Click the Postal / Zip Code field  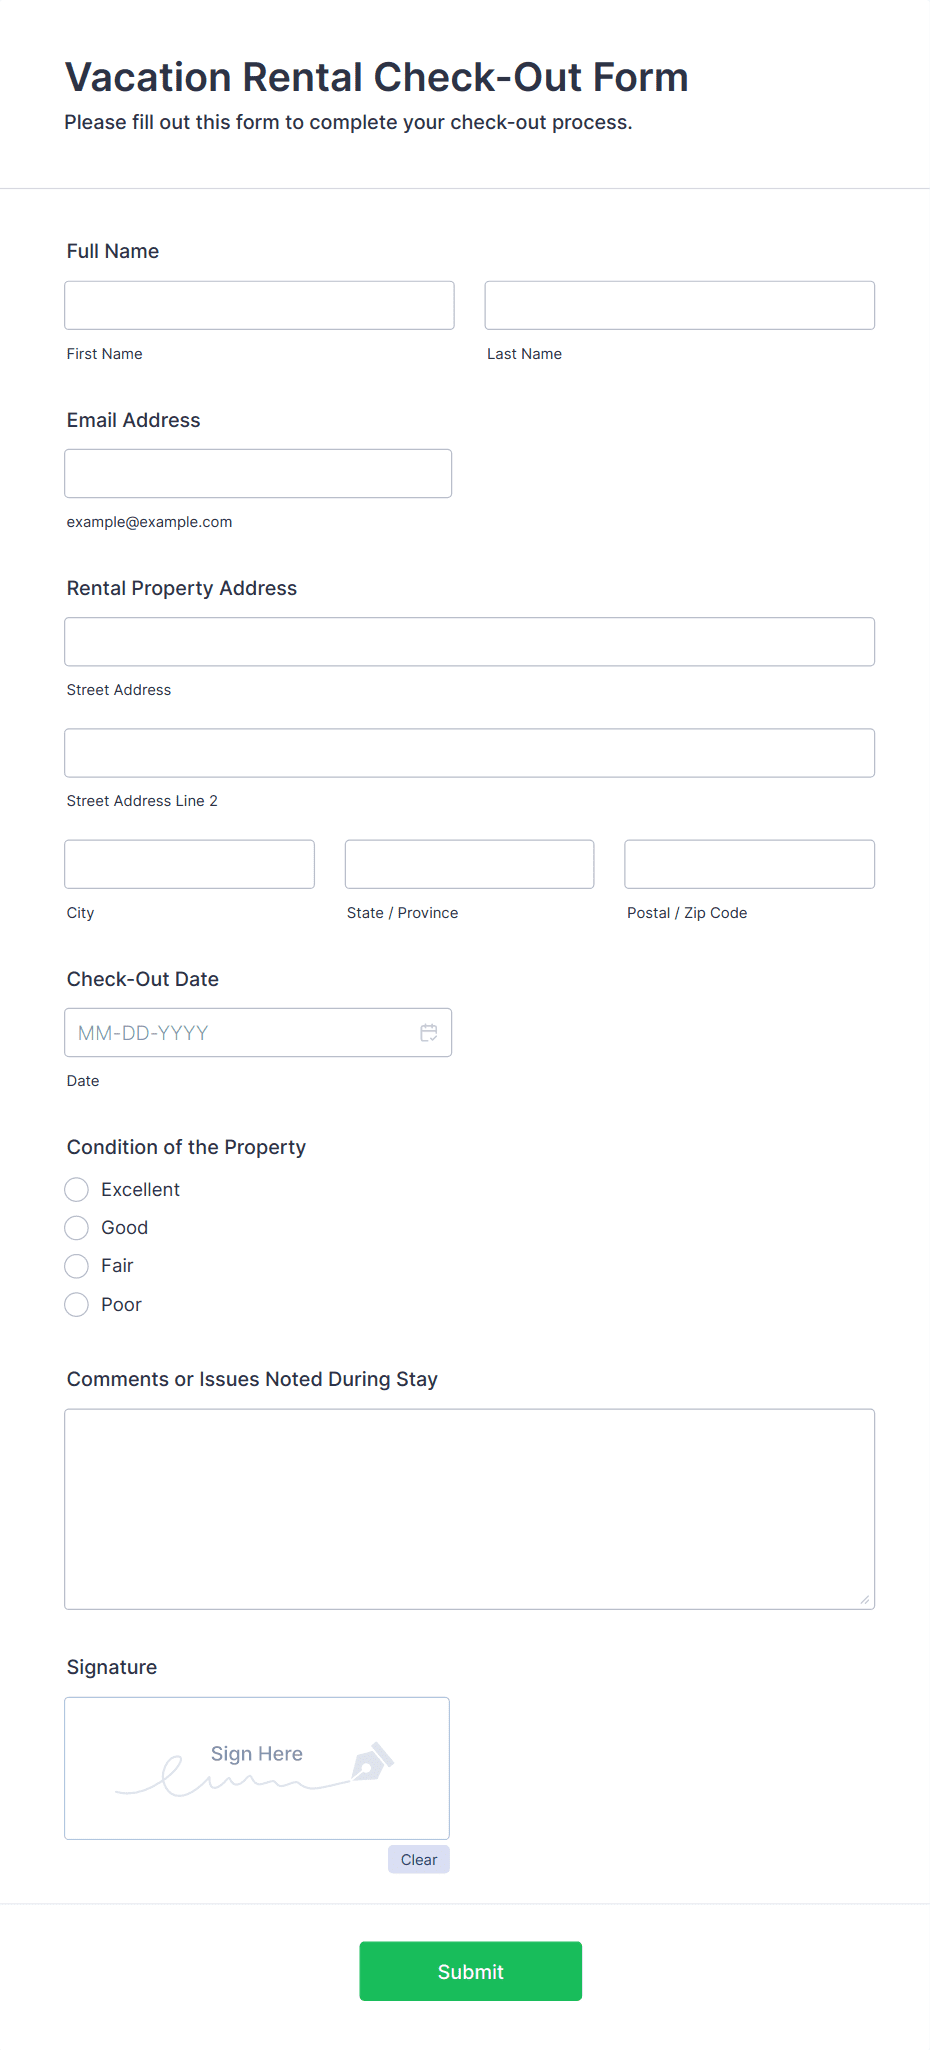(x=750, y=864)
